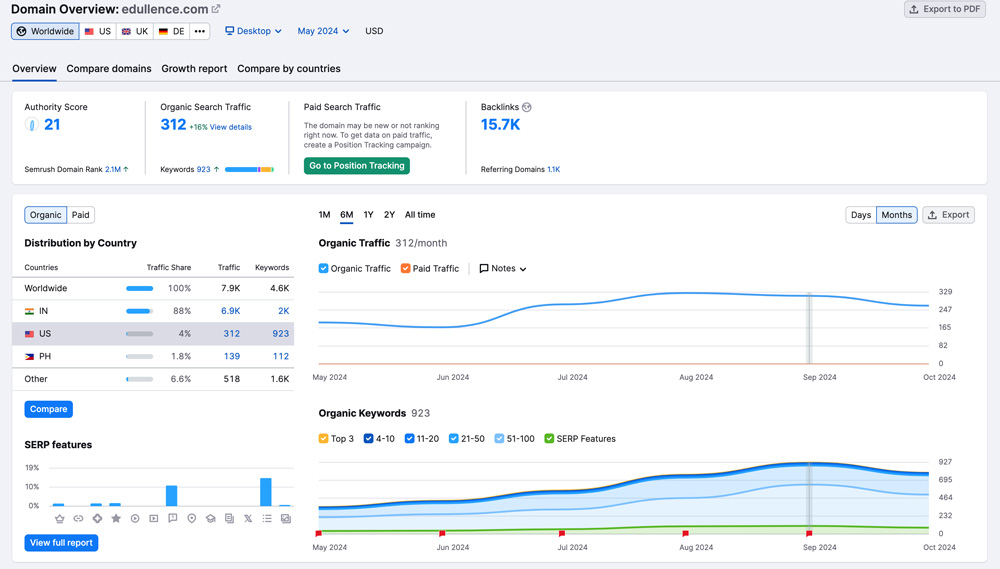This screenshot has width=1000, height=569.
Task: Select the Worldwide globe button
Action: [45, 31]
